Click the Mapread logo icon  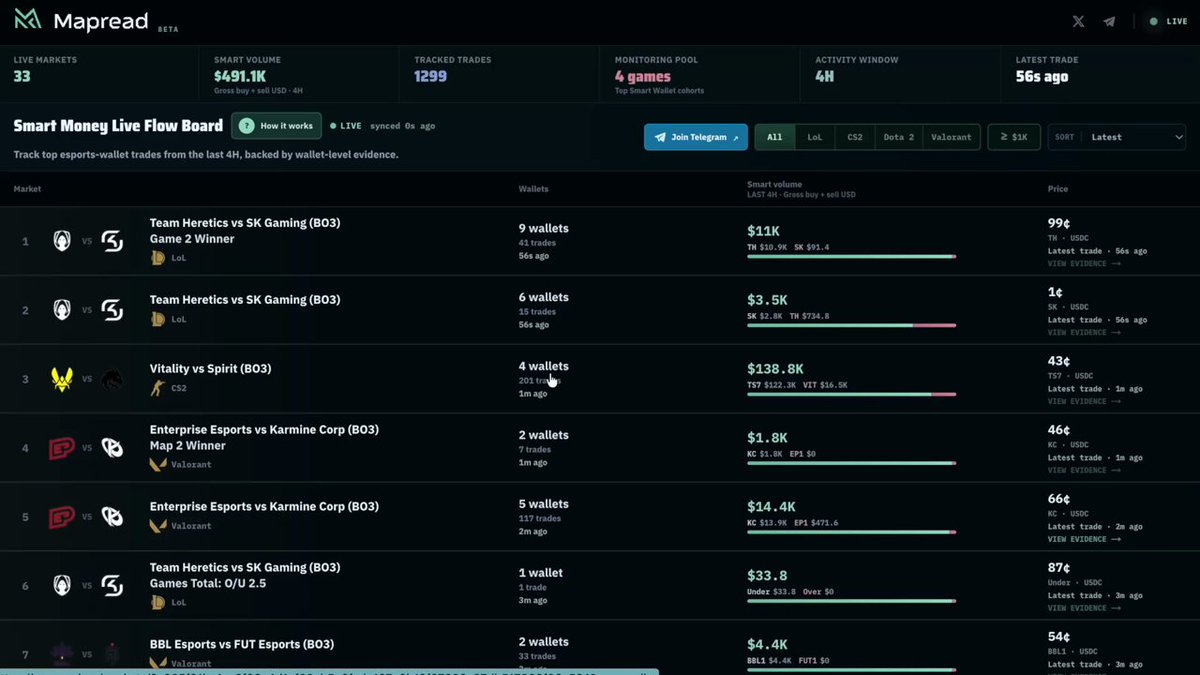[x=28, y=19]
